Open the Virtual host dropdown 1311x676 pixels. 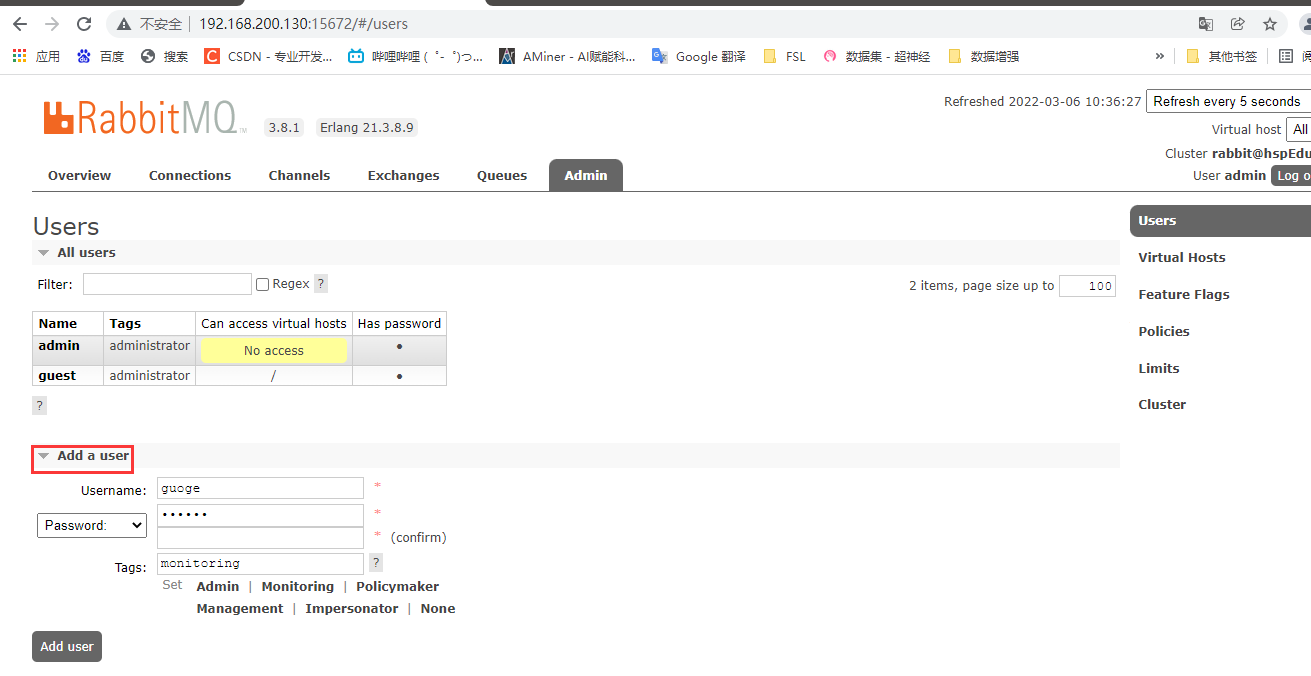pyautogui.click(x=1298, y=129)
